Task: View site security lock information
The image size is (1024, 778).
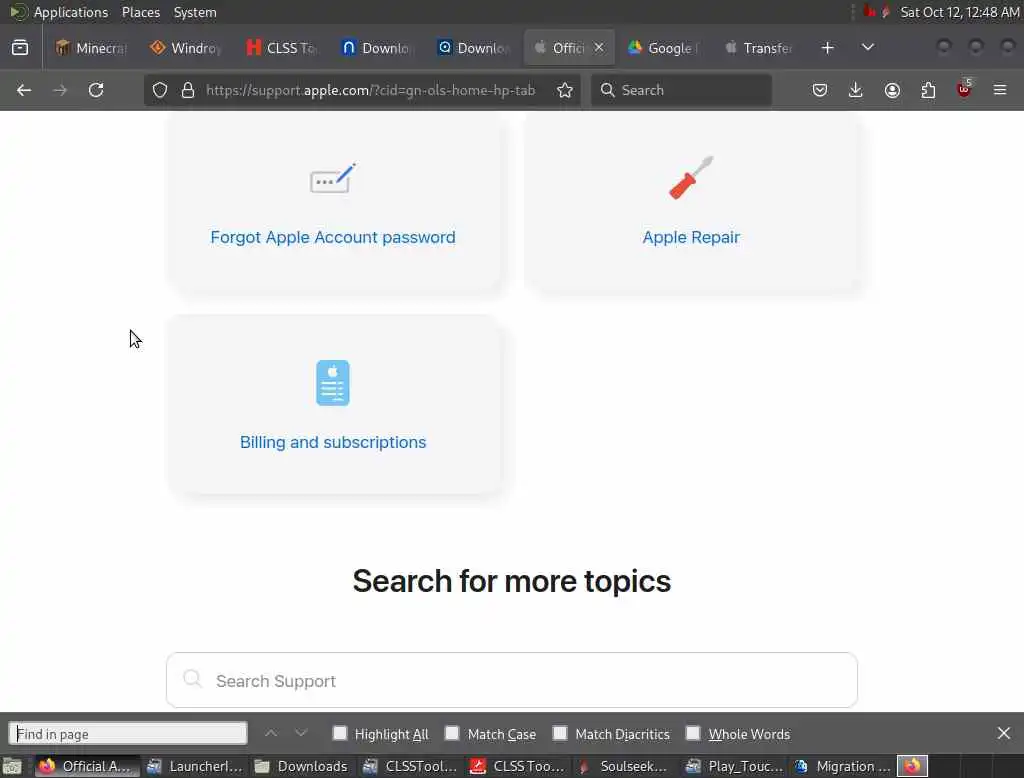Action: click(x=188, y=90)
